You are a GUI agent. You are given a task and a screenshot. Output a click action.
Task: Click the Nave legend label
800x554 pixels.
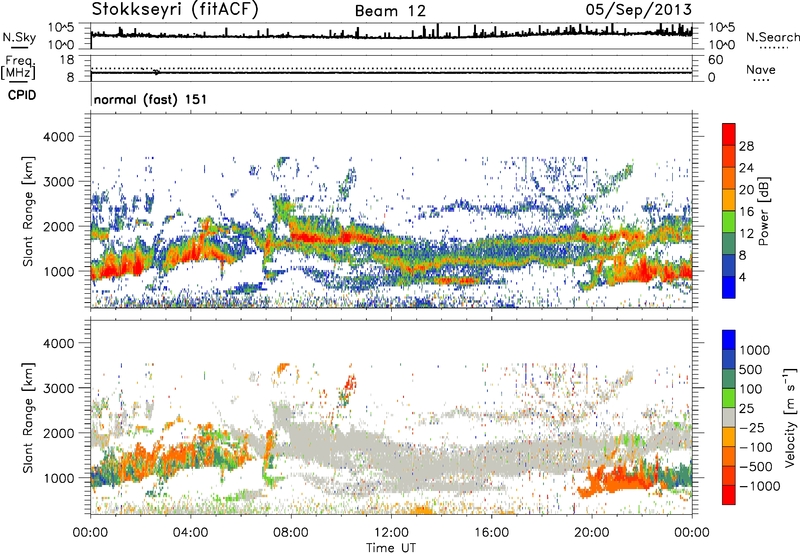click(x=761, y=70)
